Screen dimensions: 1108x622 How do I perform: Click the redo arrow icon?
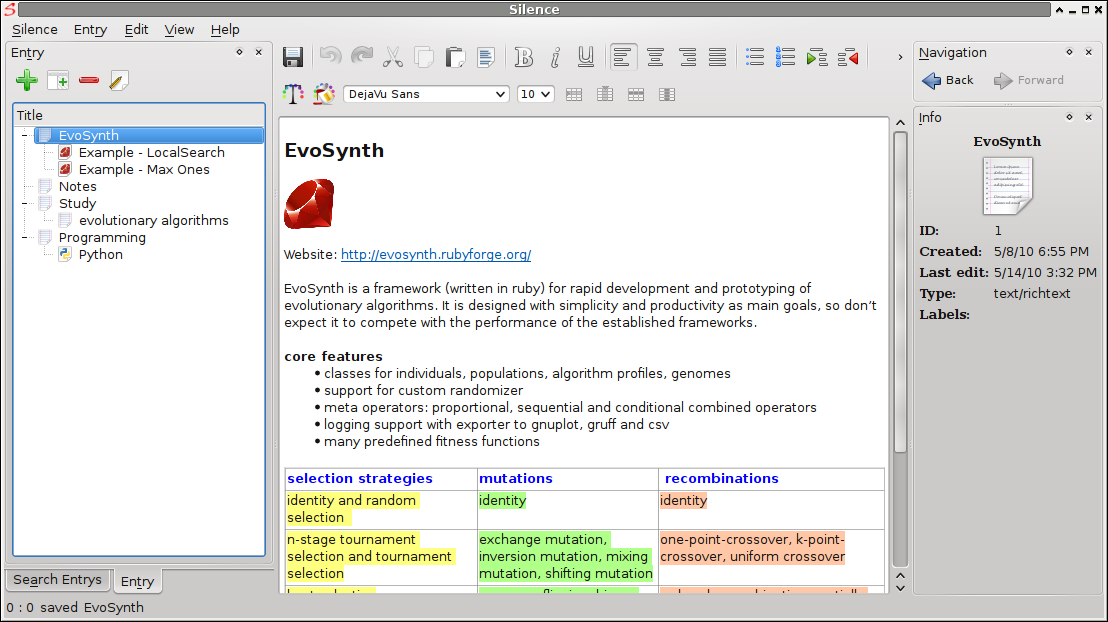coord(362,57)
